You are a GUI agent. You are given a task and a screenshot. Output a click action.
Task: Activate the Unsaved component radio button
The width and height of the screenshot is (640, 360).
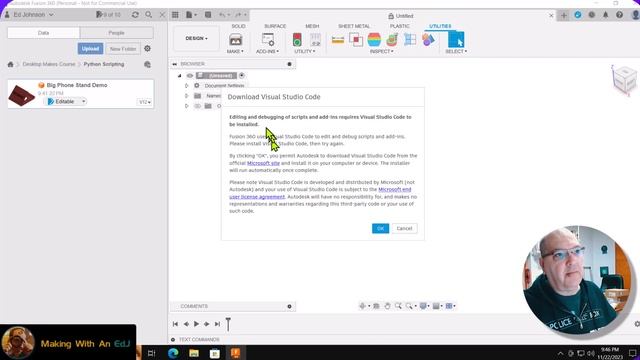pos(242,76)
